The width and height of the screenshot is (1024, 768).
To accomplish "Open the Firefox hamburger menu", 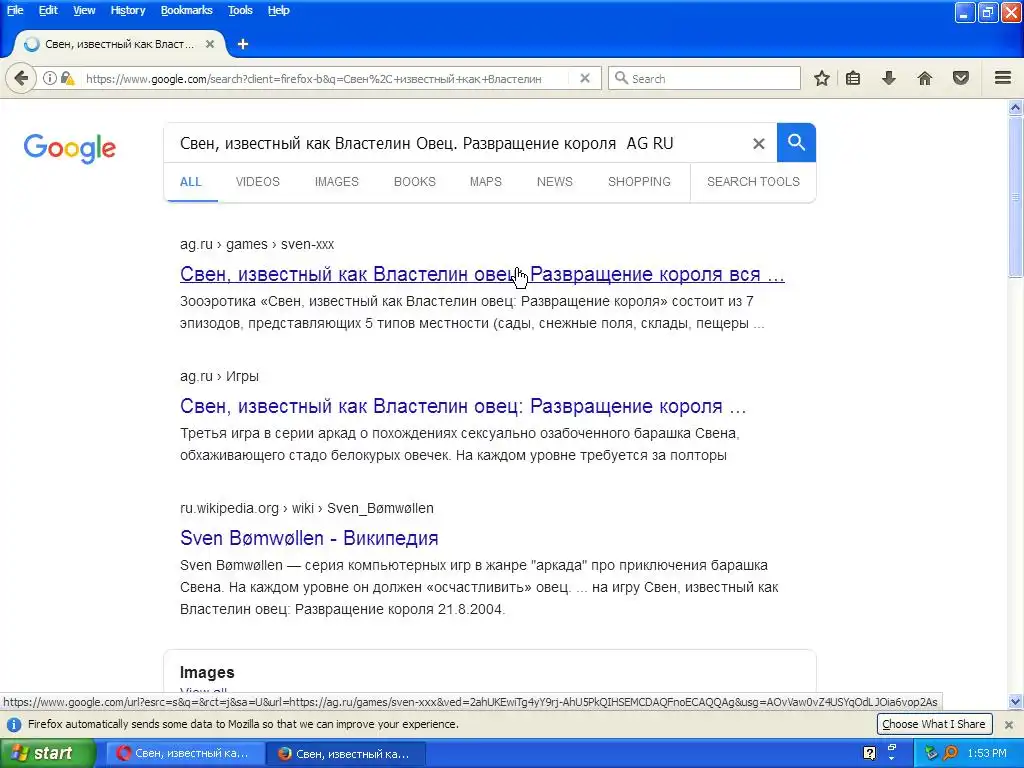I will [x=1003, y=78].
